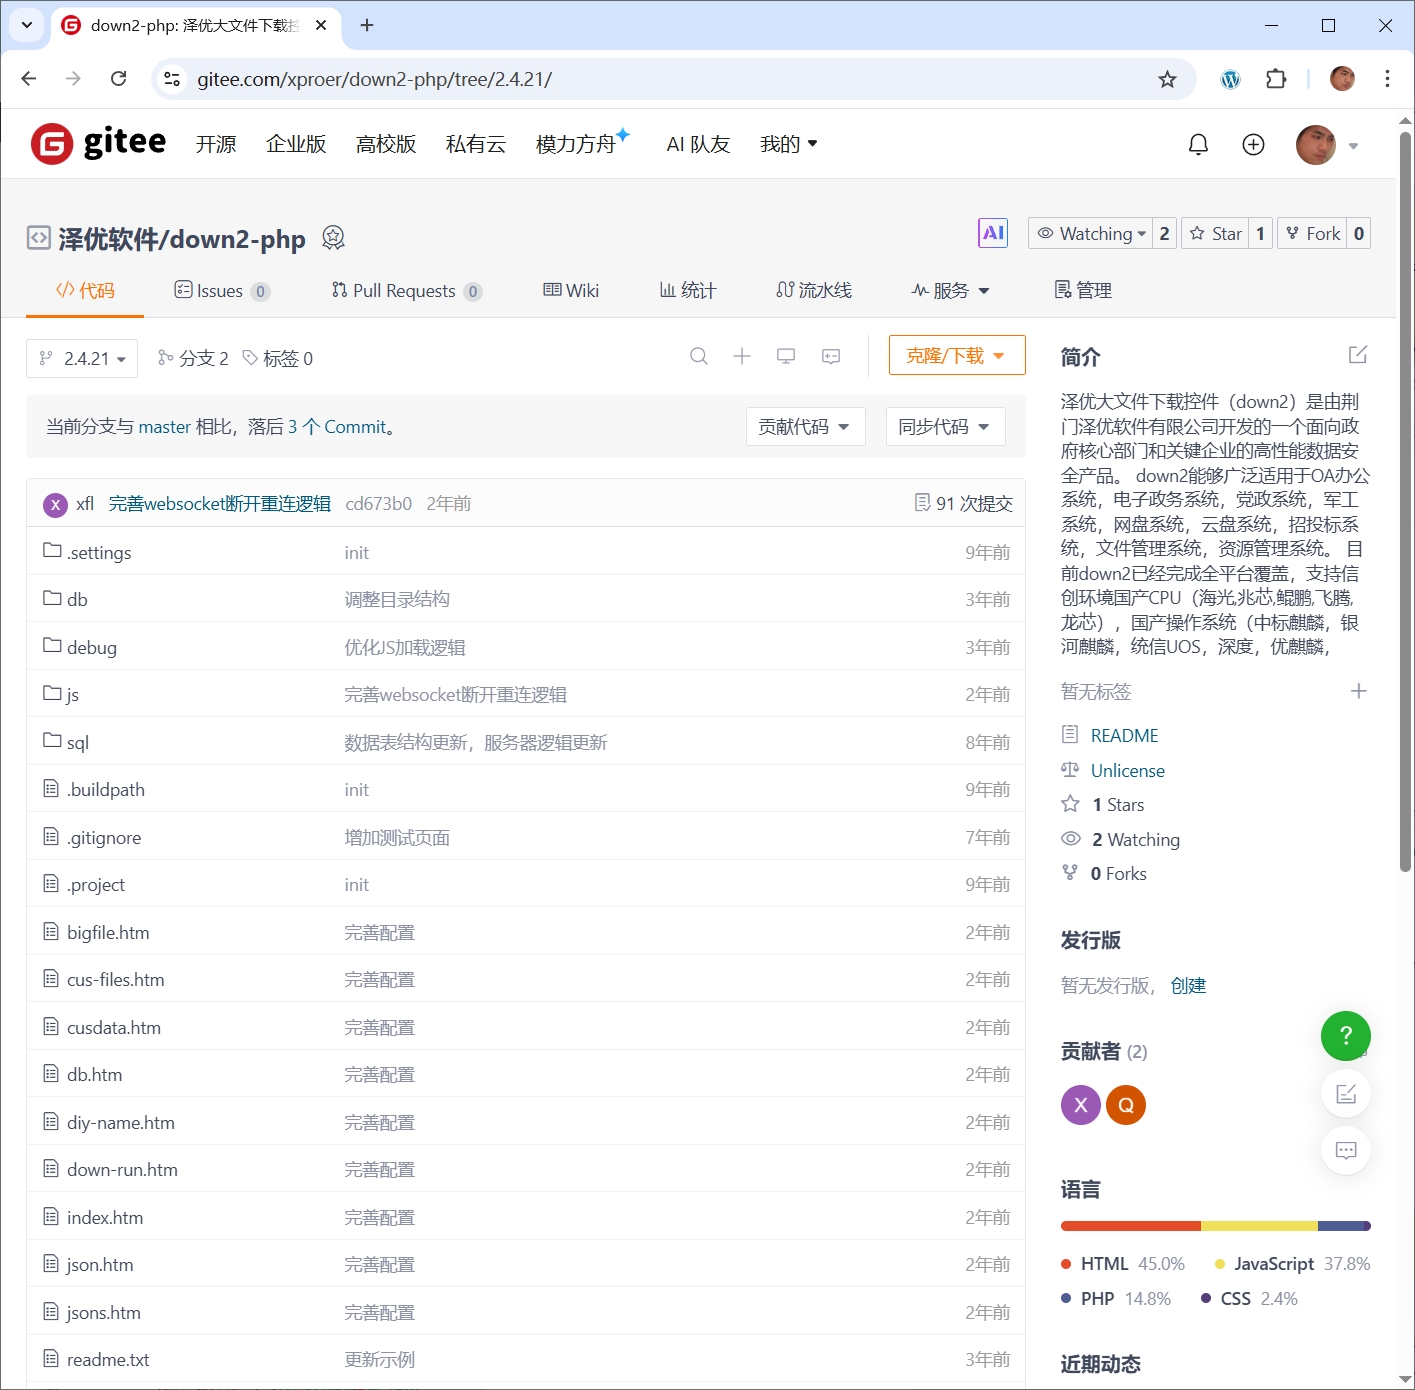Open the bigfile.htm file
Image resolution: width=1415 pixels, height=1390 pixels.
click(x=108, y=933)
